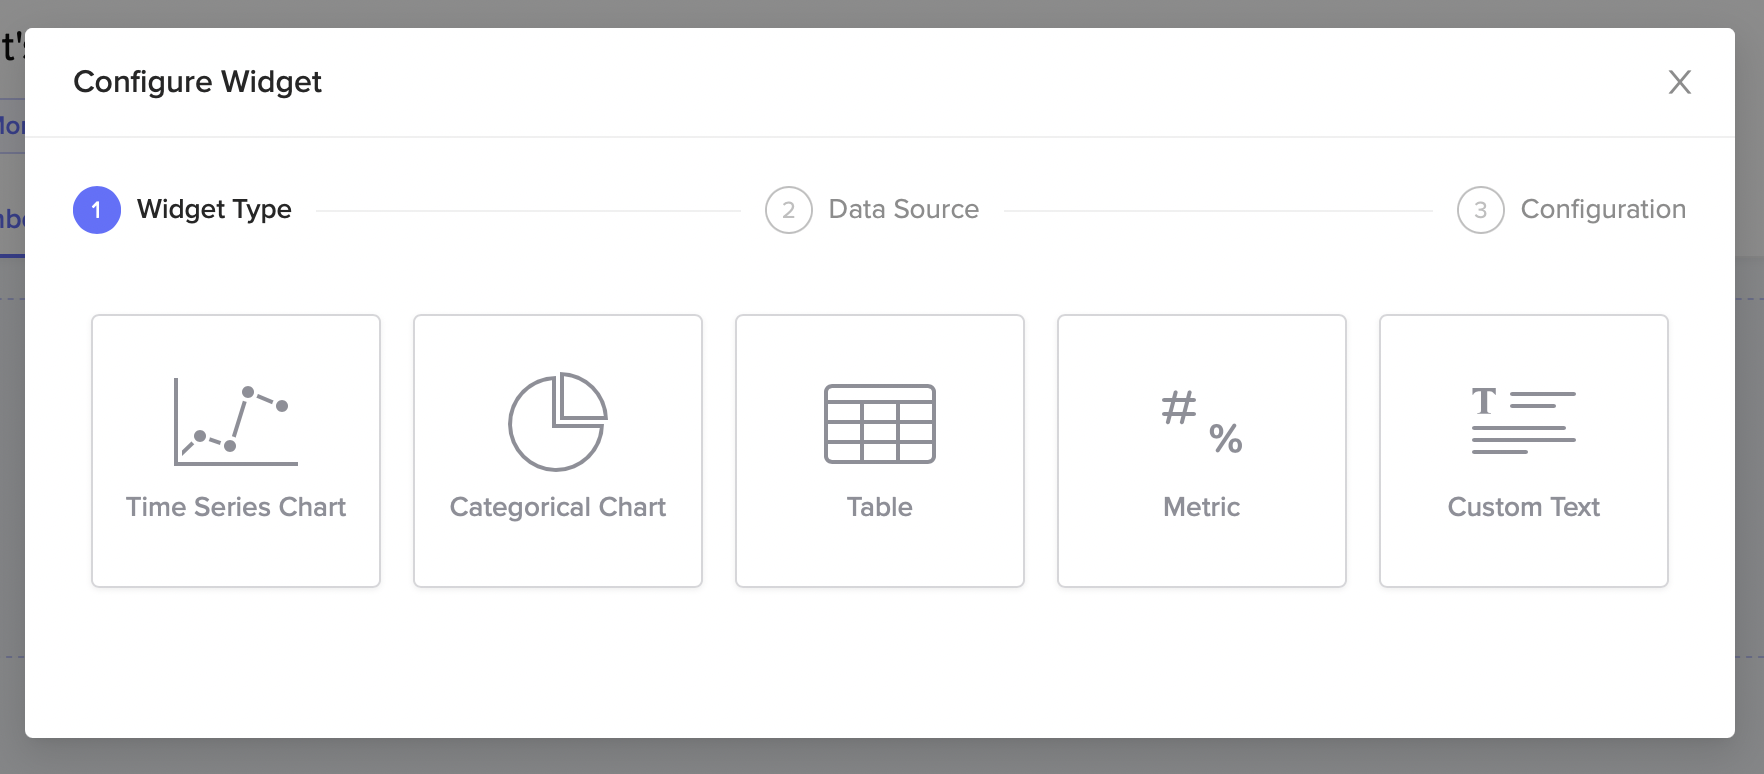Click the Categorical Chart pie icon

(x=558, y=422)
